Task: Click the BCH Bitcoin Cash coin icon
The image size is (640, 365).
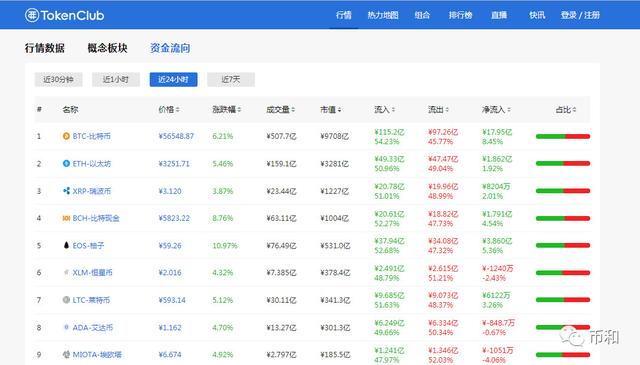Action: coord(66,218)
